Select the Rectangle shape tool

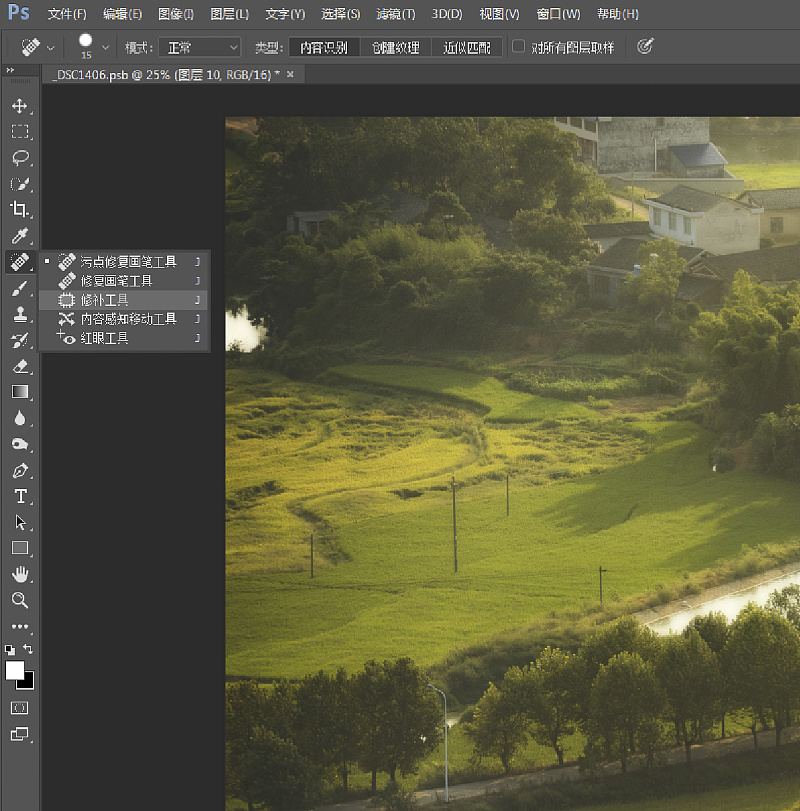[x=20, y=548]
